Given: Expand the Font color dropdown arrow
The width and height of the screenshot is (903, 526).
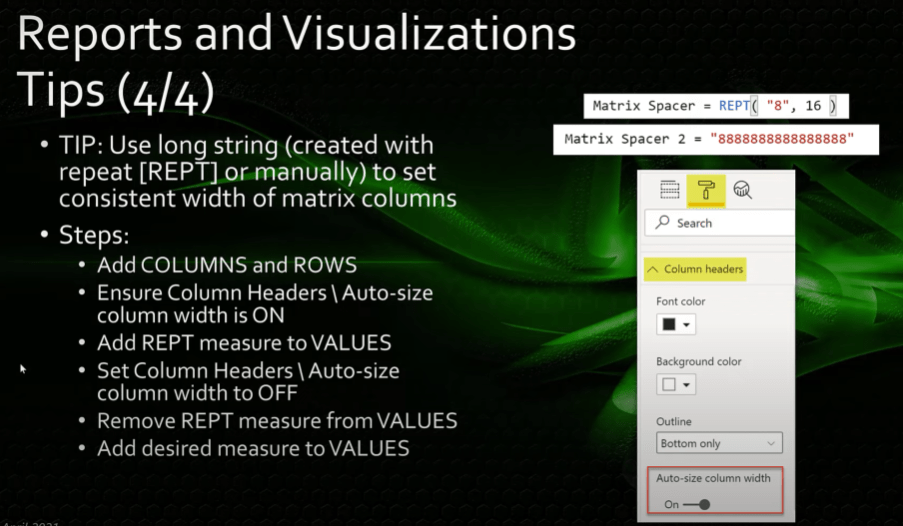Looking at the screenshot, I should (x=686, y=325).
